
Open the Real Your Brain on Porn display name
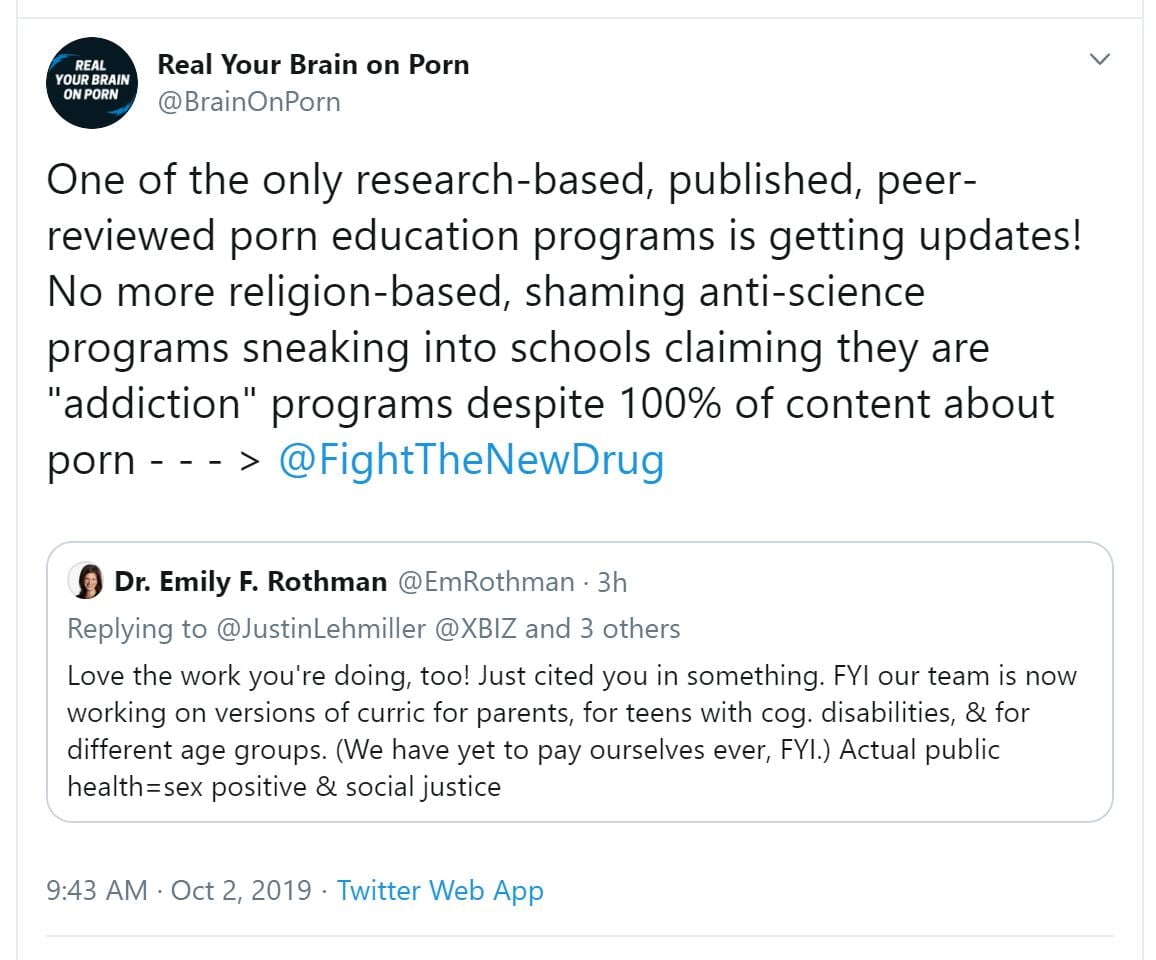313,65
